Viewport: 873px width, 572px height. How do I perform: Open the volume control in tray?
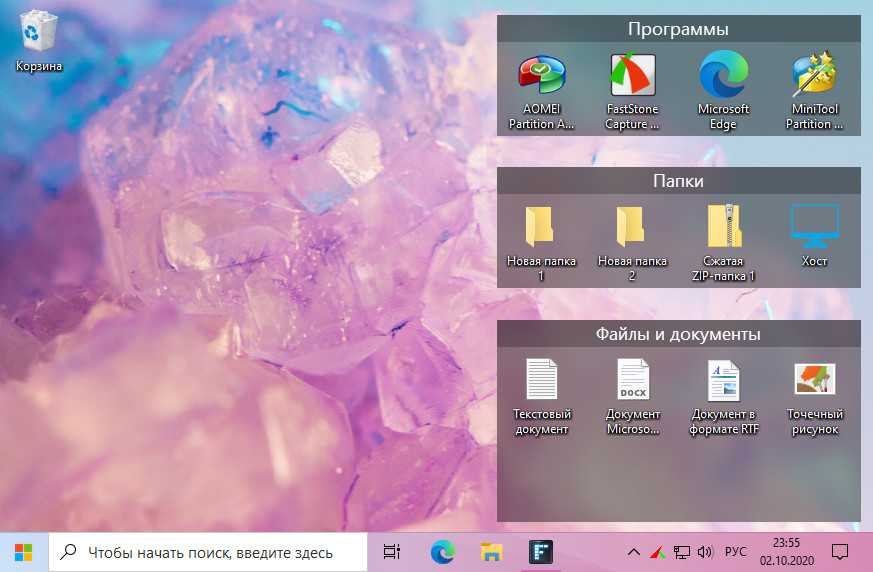pyautogui.click(x=704, y=551)
